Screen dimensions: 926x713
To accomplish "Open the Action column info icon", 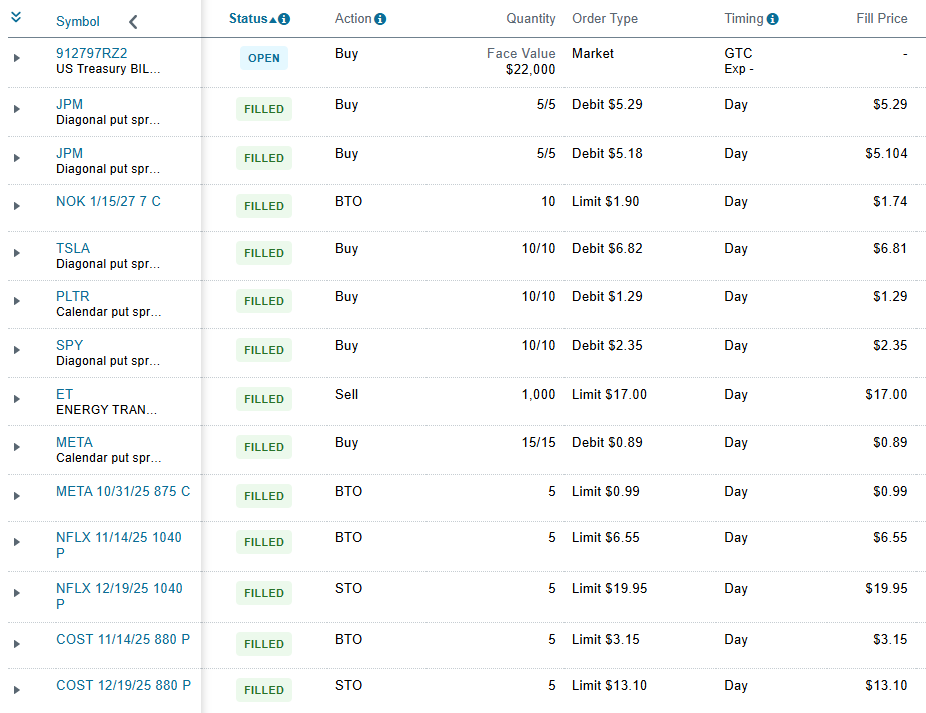I will [380, 19].
